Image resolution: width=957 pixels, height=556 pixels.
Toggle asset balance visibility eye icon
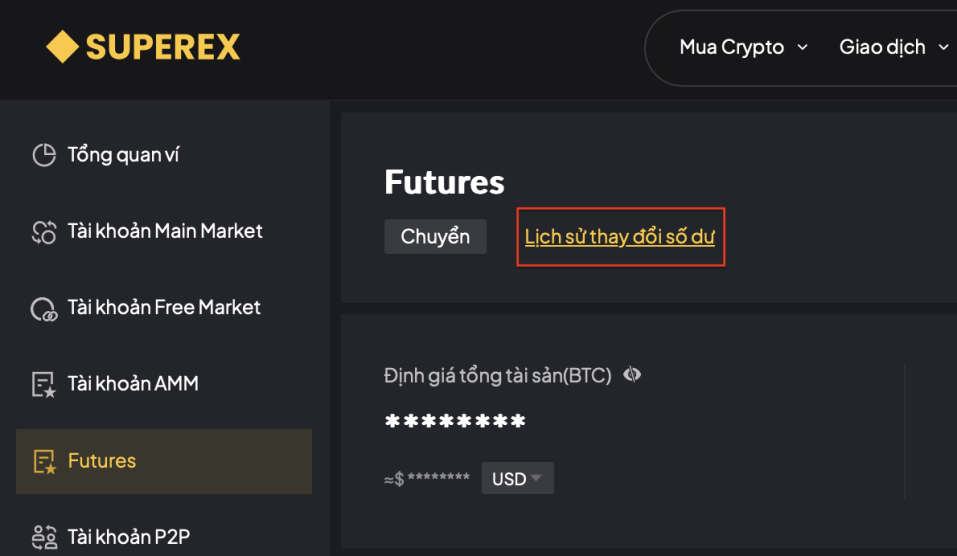tap(632, 374)
